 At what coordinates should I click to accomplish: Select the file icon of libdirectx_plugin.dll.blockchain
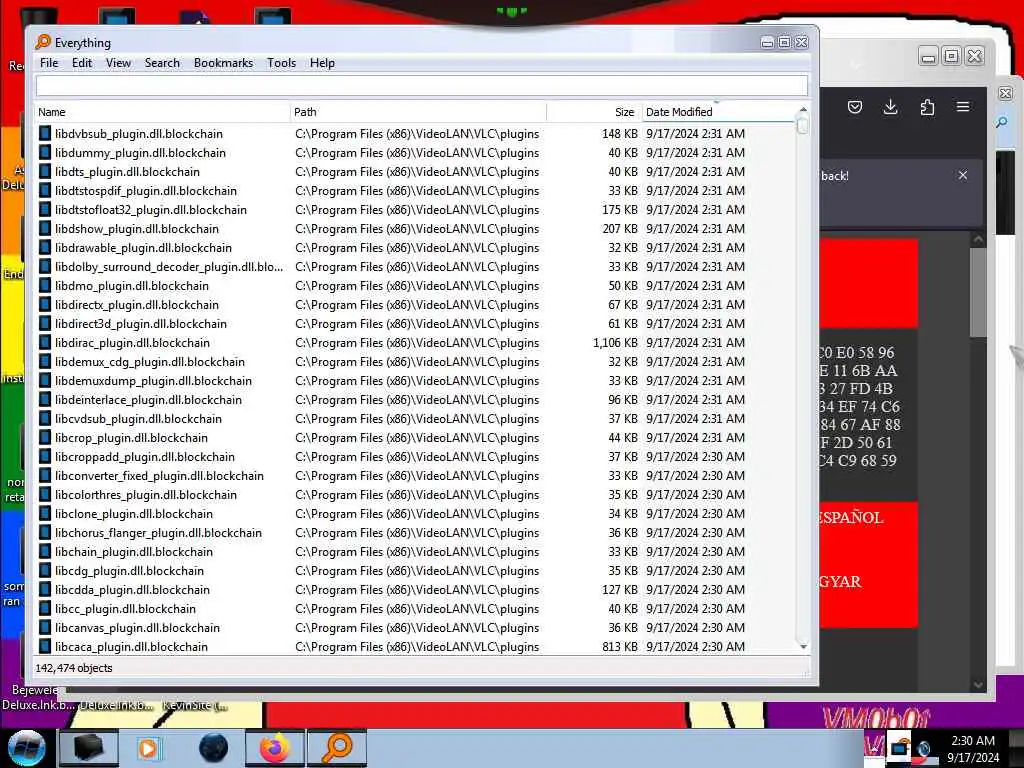tap(44, 304)
